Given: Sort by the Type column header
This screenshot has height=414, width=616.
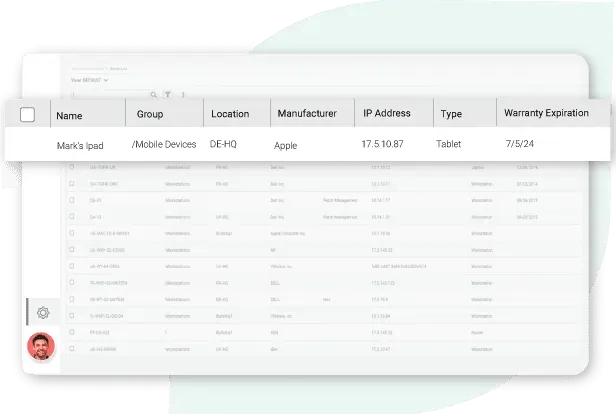Looking at the screenshot, I should tap(451, 114).
